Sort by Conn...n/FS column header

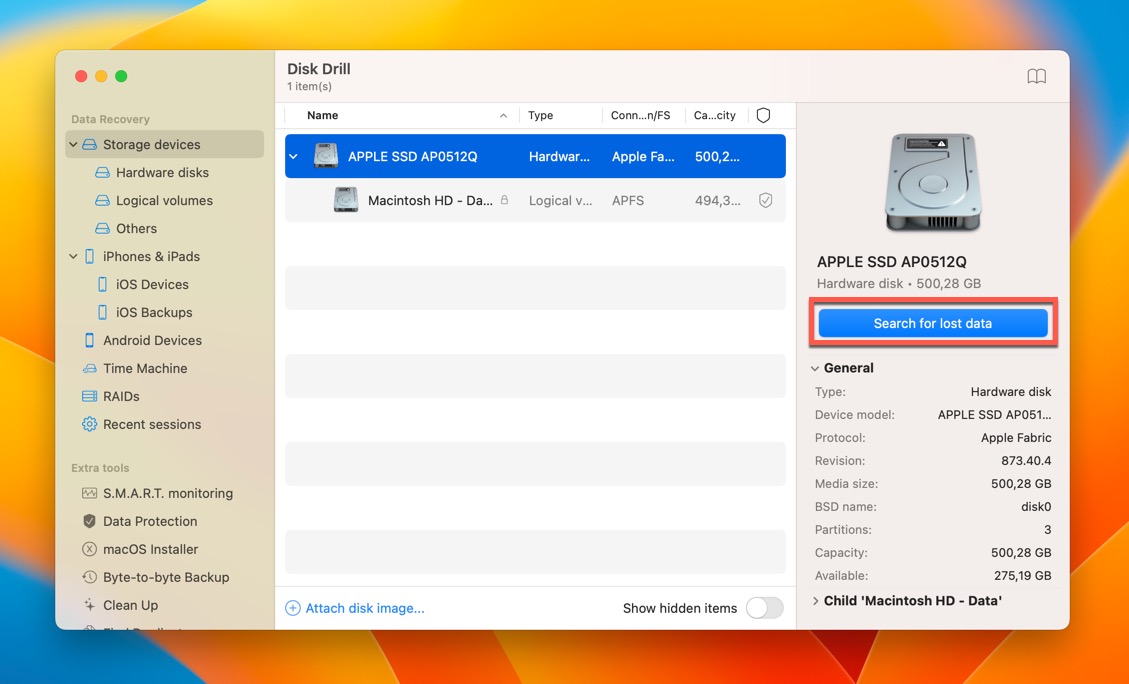coord(640,115)
